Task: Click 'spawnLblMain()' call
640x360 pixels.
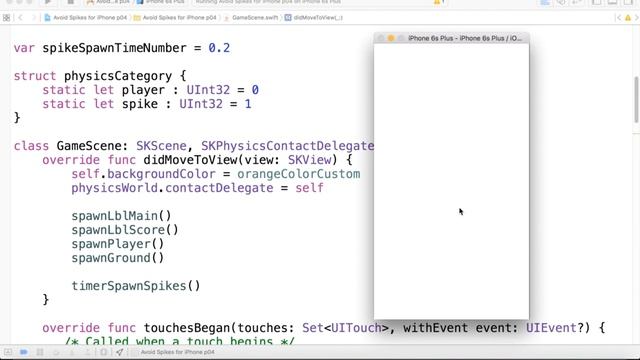Action: point(122,216)
